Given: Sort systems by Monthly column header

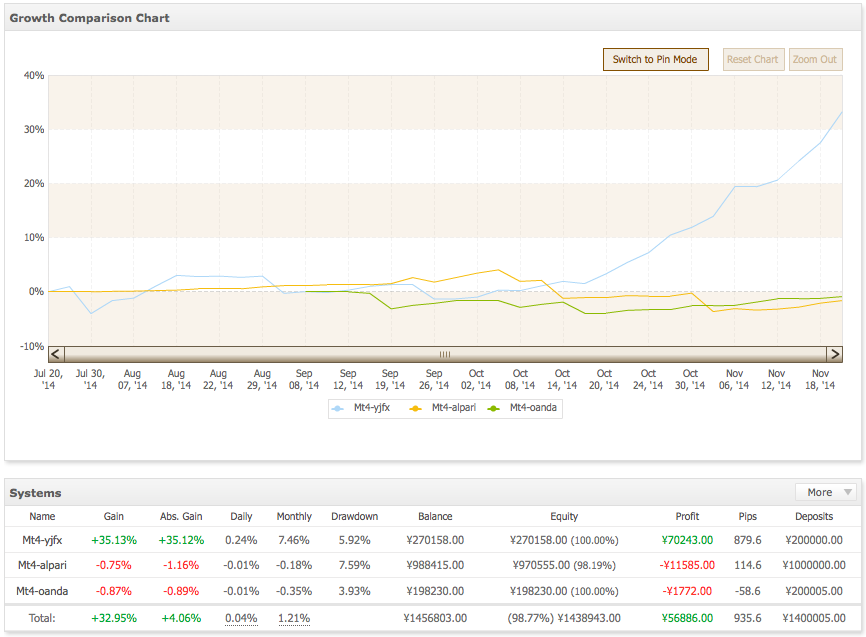Looking at the screenshot, I should (x=294, y=516).
